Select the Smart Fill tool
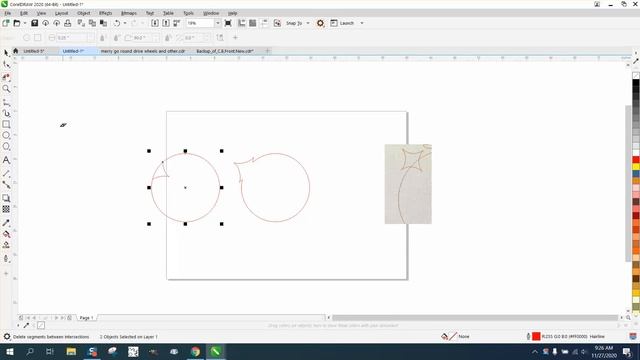 point(6,245)
